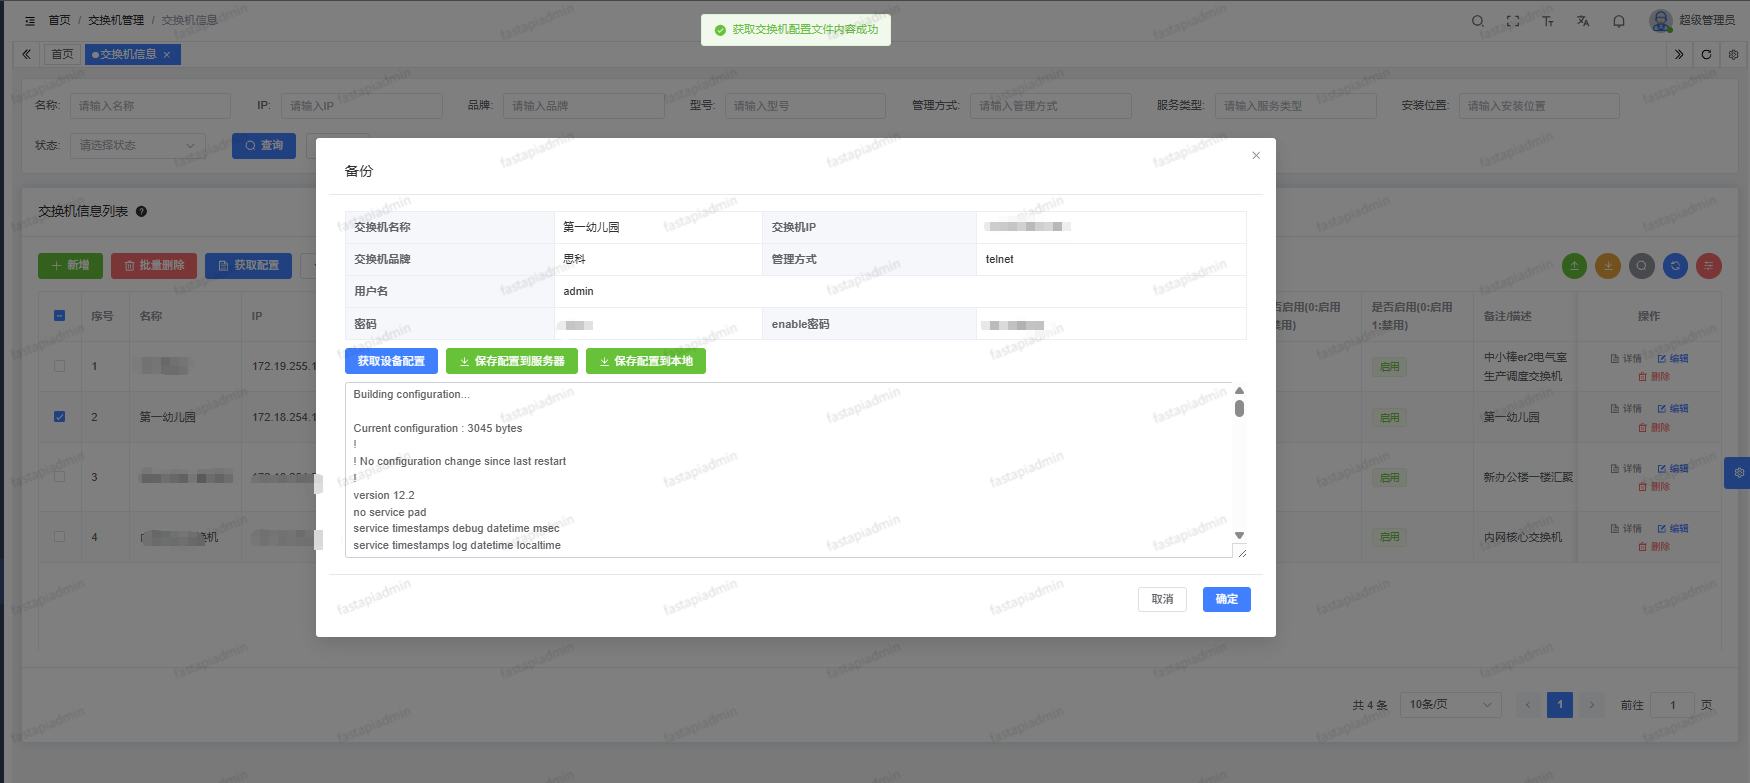Open the red column settings circle icon
The image size is (1750, 783).
1709,266
